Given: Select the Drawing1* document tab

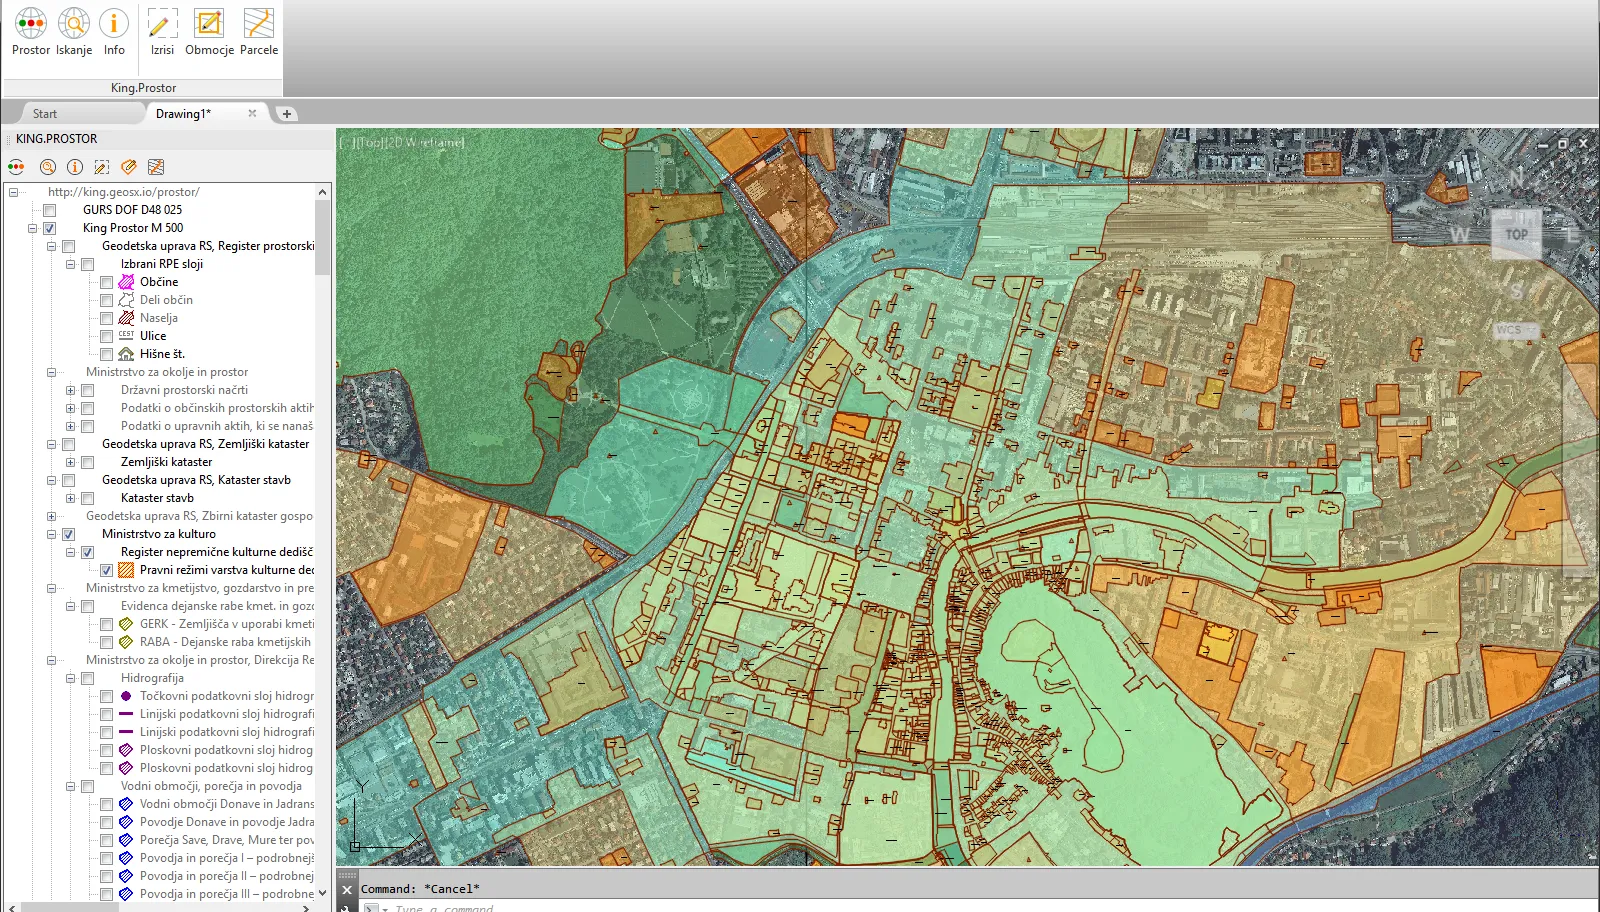Looking at the screenshot, I should pyautogui.click(x=183, y=114).
